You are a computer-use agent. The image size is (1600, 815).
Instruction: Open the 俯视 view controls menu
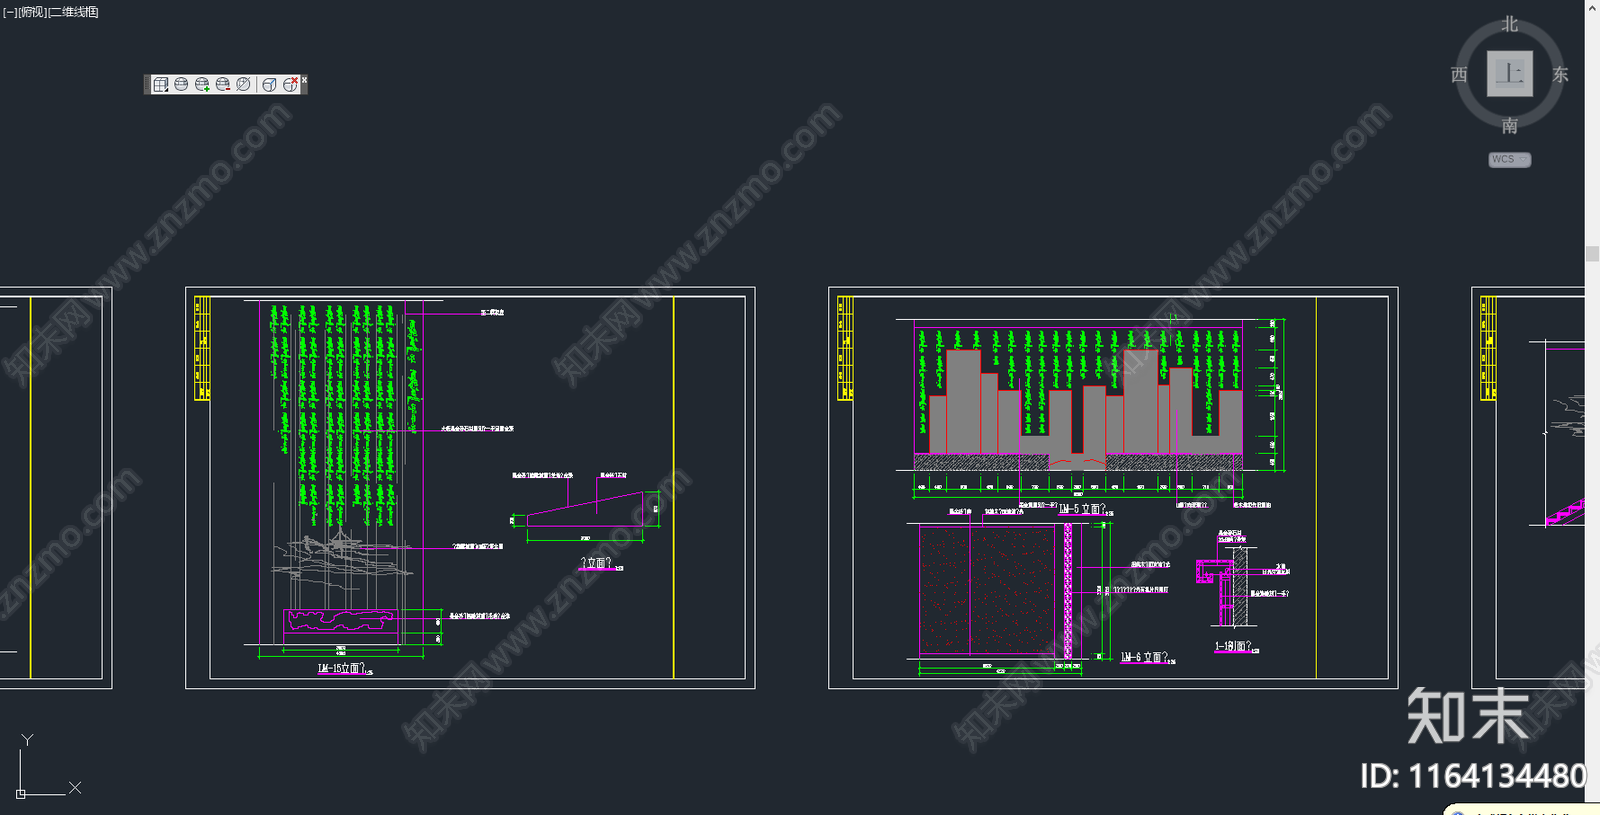pos(33,12)
